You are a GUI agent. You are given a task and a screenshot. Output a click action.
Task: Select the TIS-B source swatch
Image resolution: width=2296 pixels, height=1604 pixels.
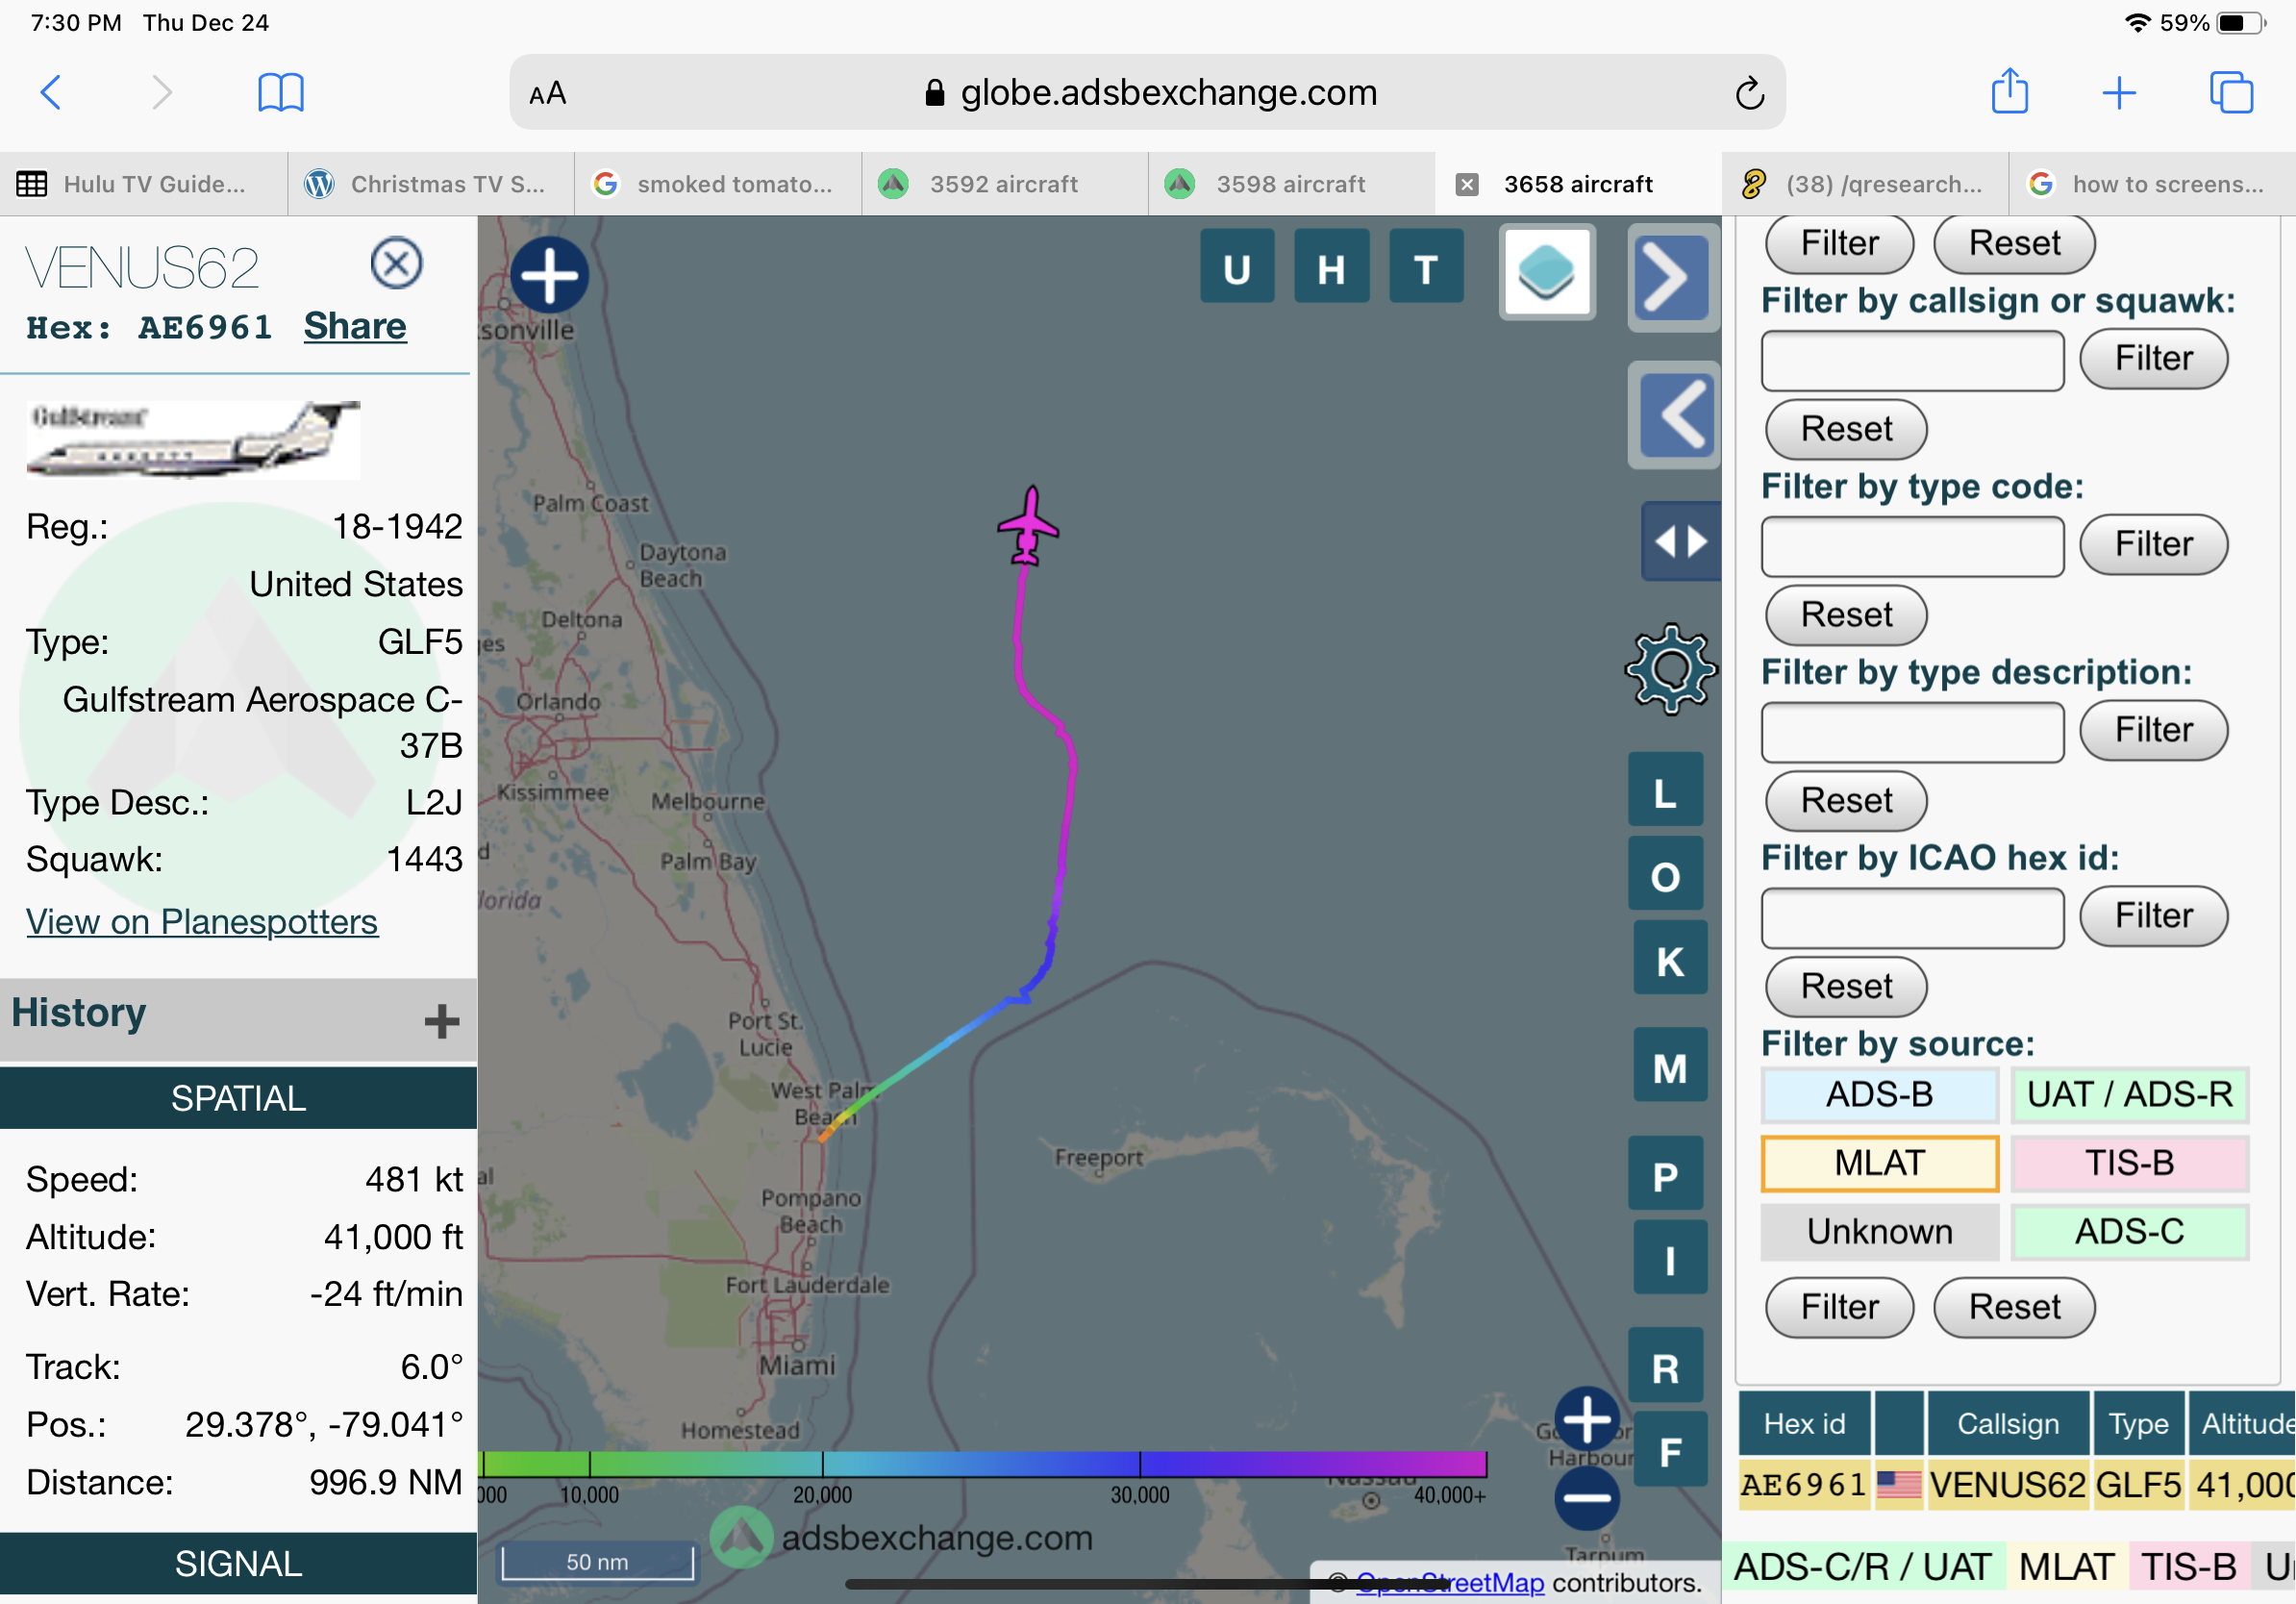coord(2129,1163)
